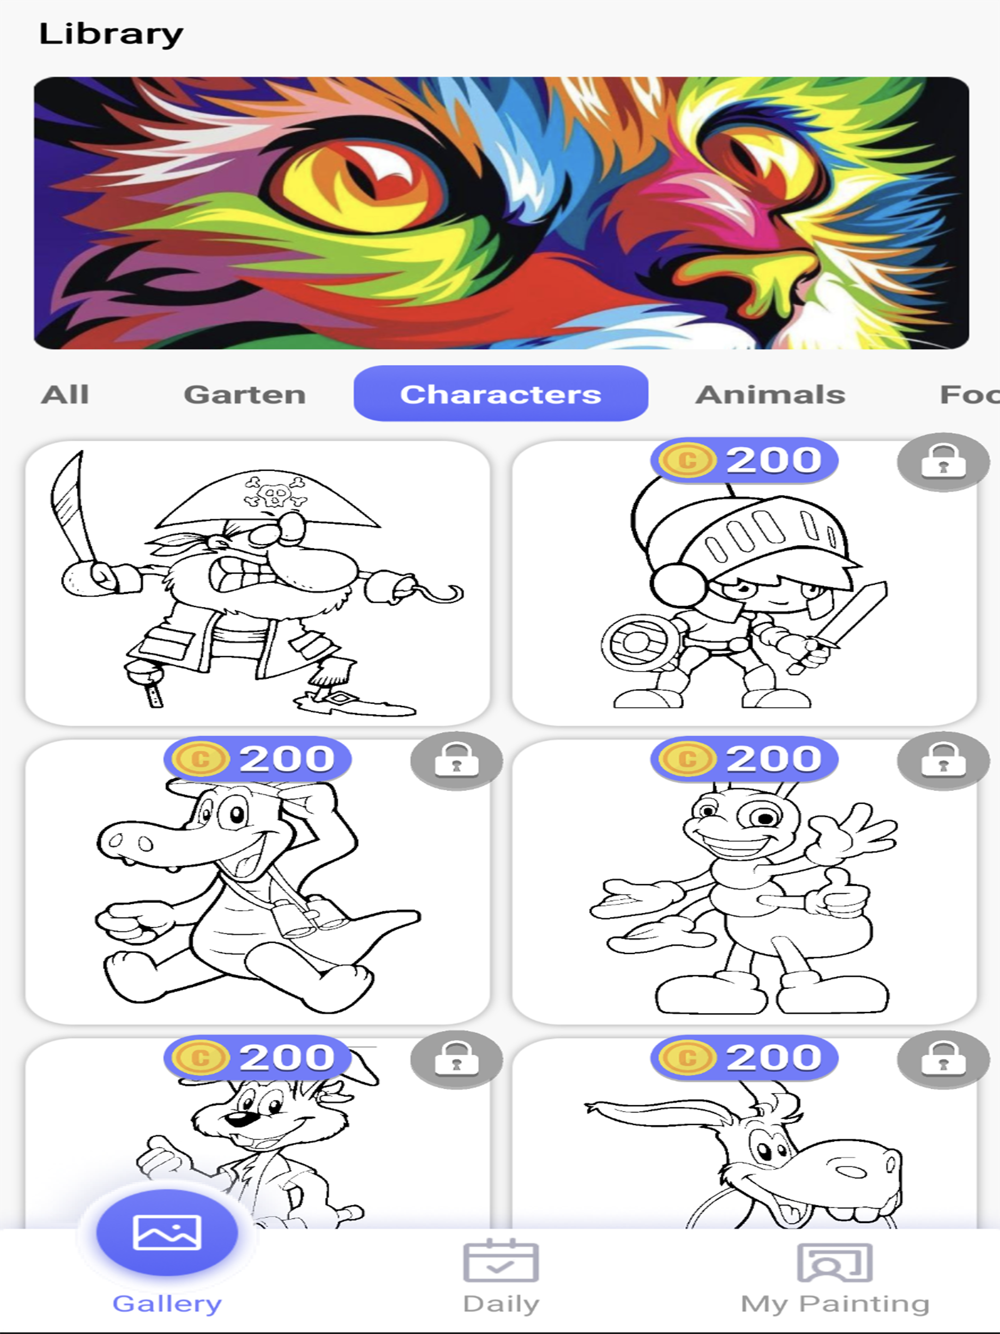Tap the lock icon on ant drawing
Screen dimensions: 1000x1334
click(x=943, y=761)
